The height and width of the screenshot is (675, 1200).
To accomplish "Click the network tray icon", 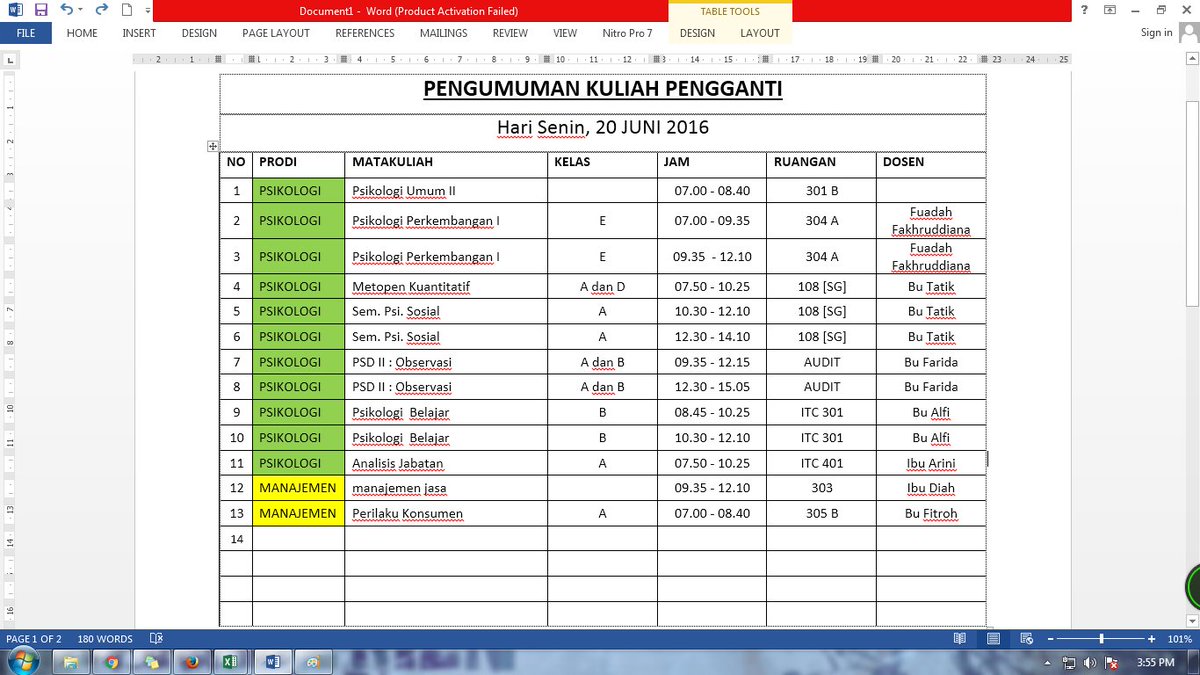I will 1069,663.
